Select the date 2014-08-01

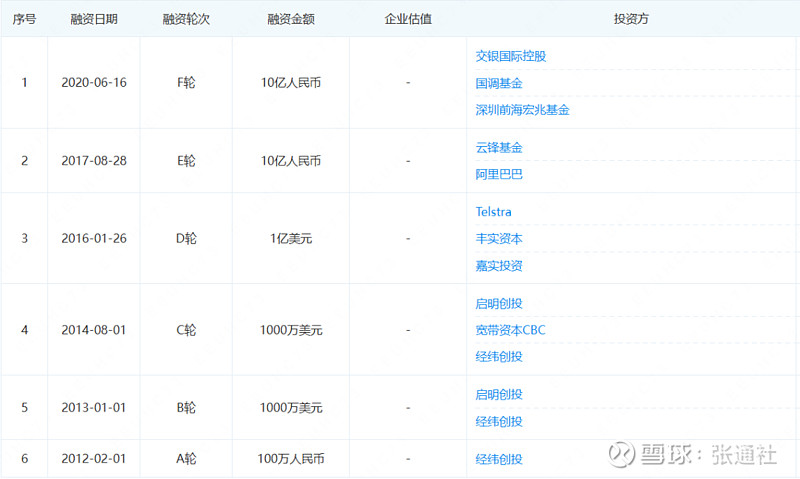point(94,330)
